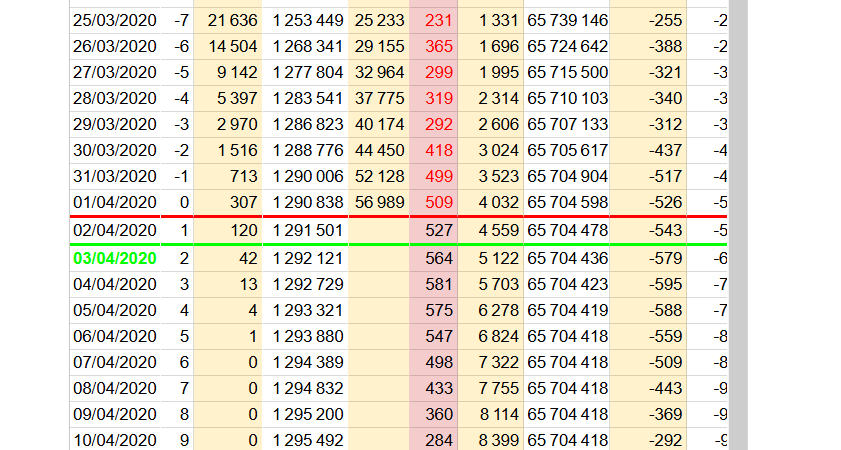Select the cell showing -543
Viewport: 841px width, 450px height.
pyautogui.click(x=648, y=231)
